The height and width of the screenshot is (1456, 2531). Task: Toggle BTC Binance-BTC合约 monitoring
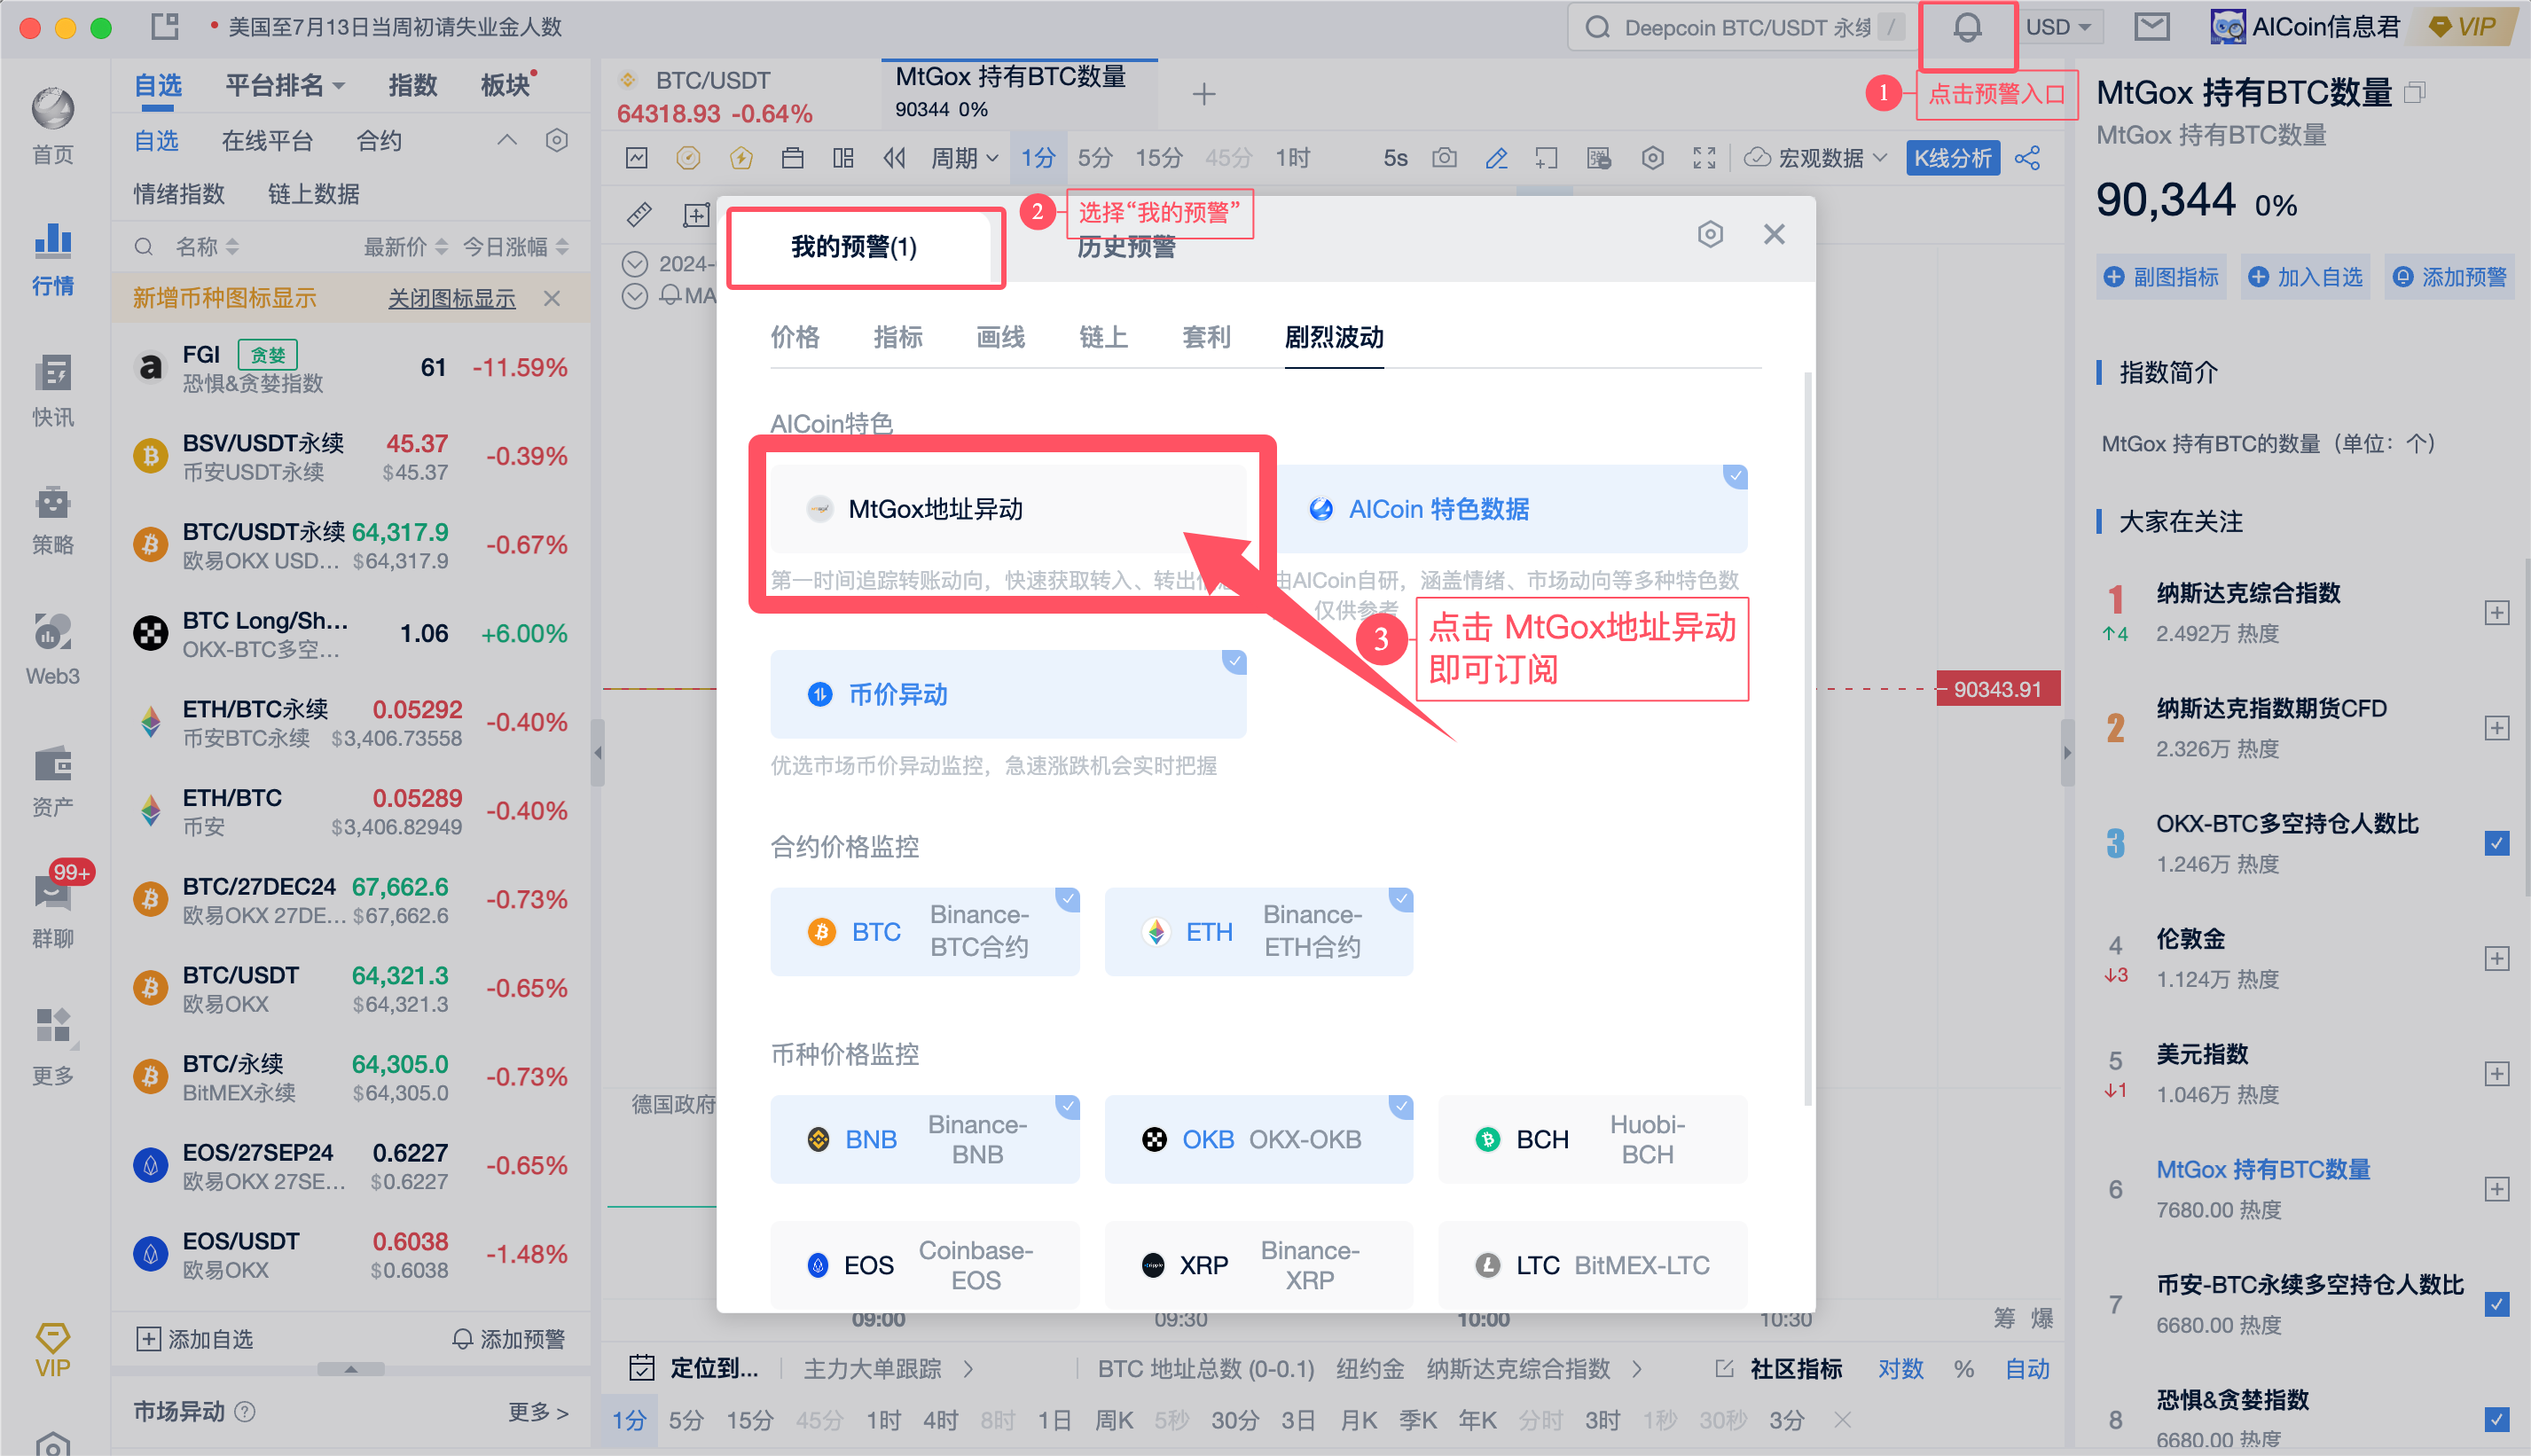(924, 931)
